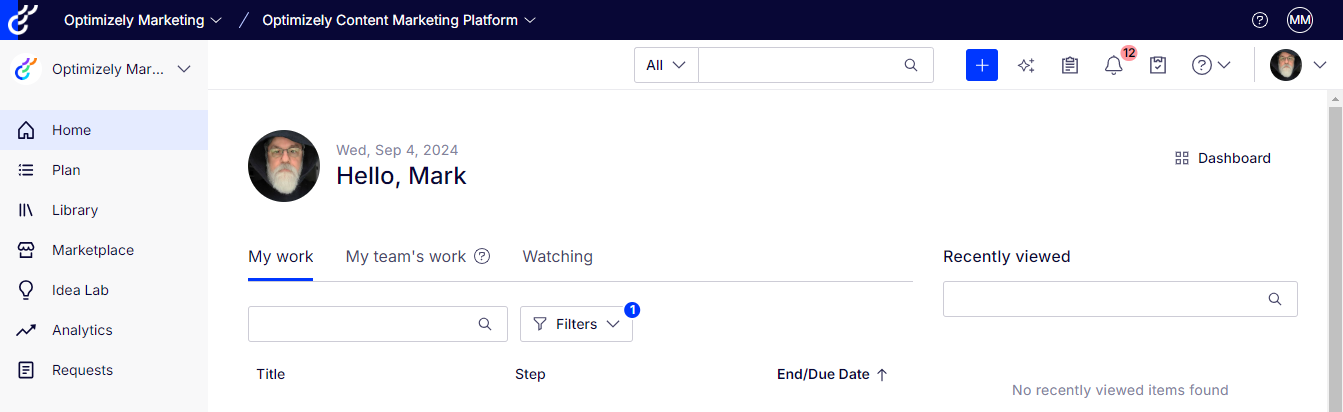
Task: Click the Dashboard button
Action: point(1223,158)
